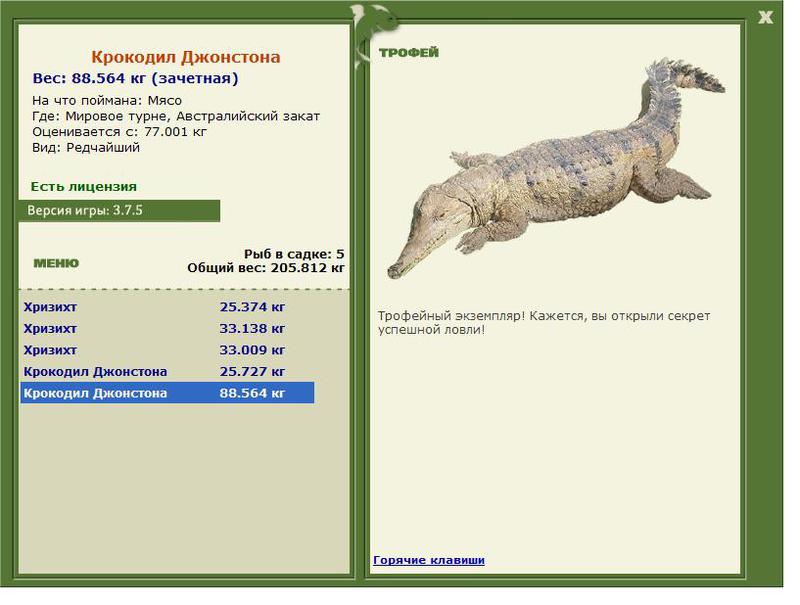
Task: Select the Хризихт 33.009 кг row
Action: tap(167, 350)
